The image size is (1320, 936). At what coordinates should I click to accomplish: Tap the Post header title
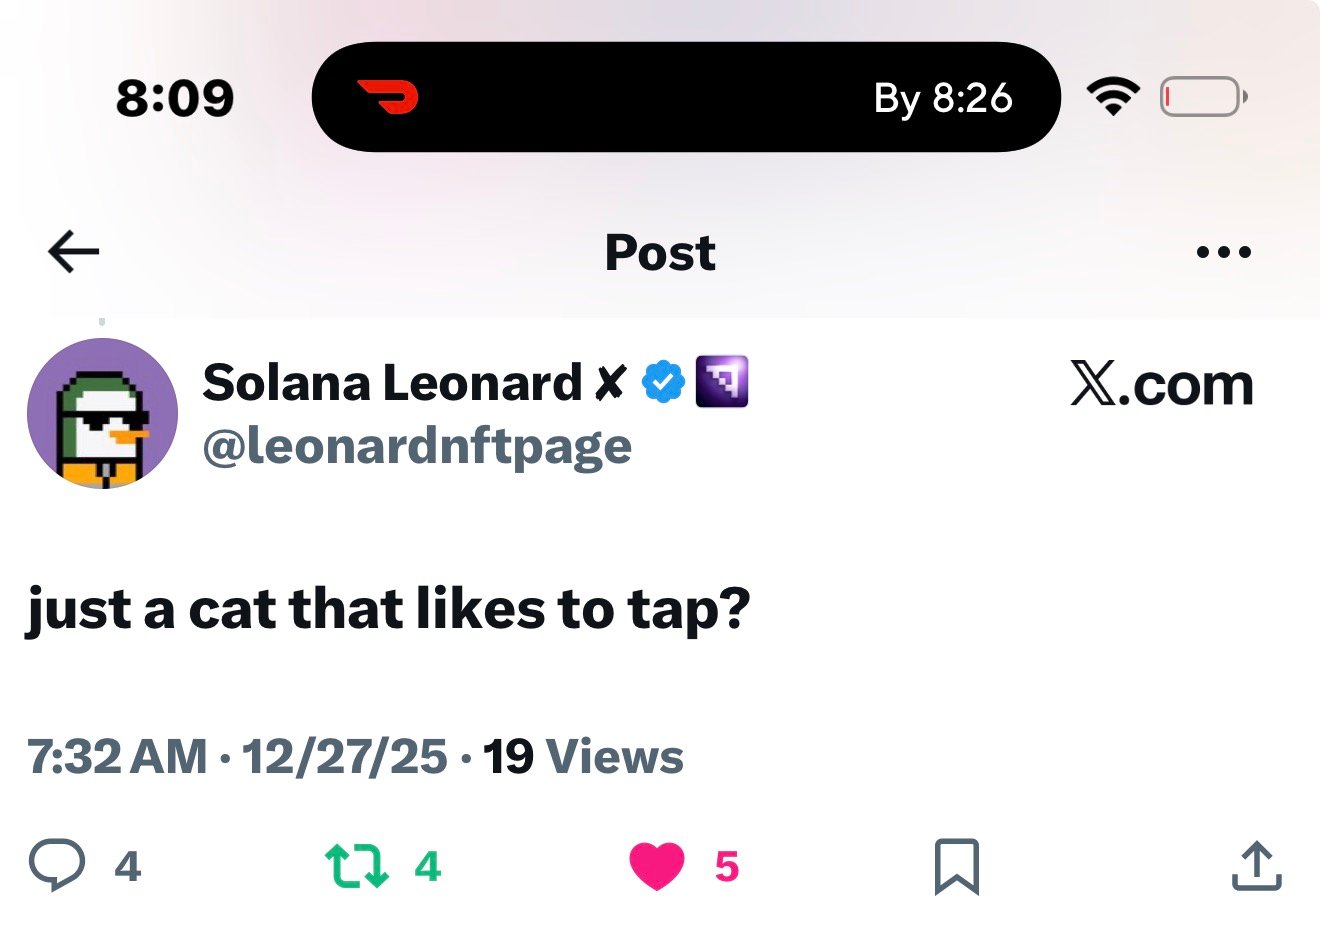click(660, 252)
